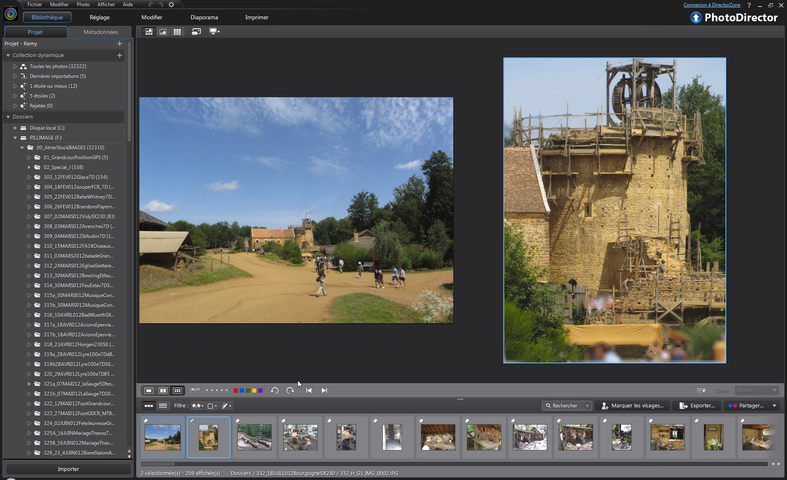
Task: Toggle single photo display mode
Action: point(149,390)
